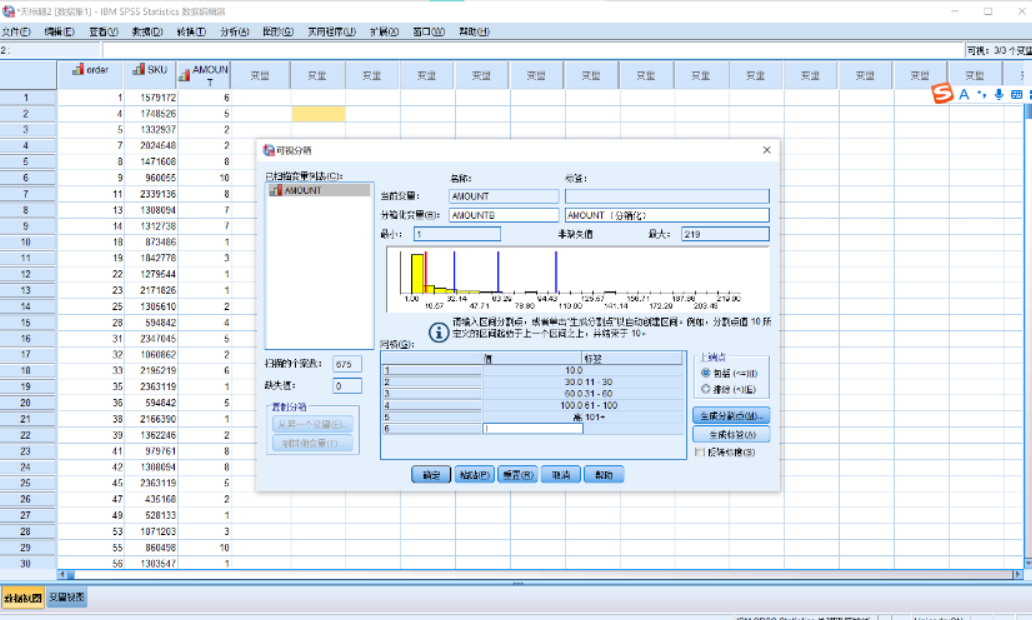Open the 扩展(X) menu
This screenshot has width=1032, height=620.
click(x=384, y=32)
